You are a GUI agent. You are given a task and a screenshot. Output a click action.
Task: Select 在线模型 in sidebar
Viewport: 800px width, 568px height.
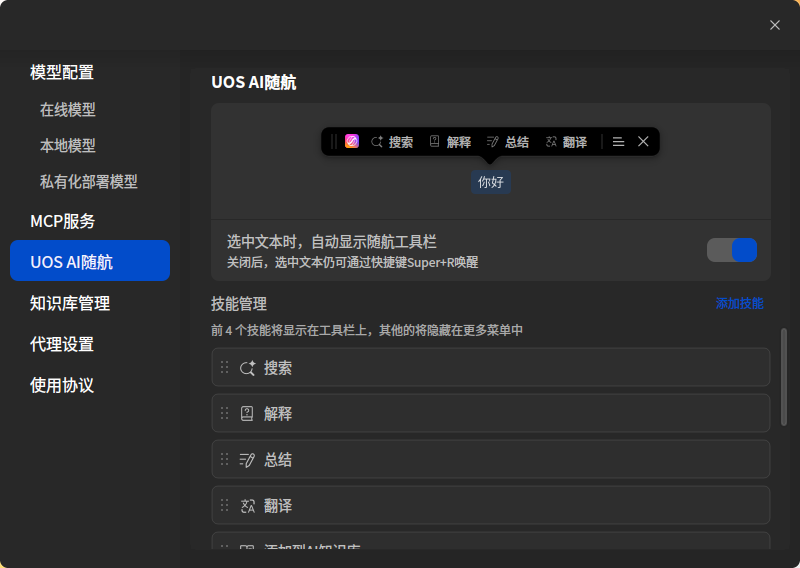click(x=68, y=109)
